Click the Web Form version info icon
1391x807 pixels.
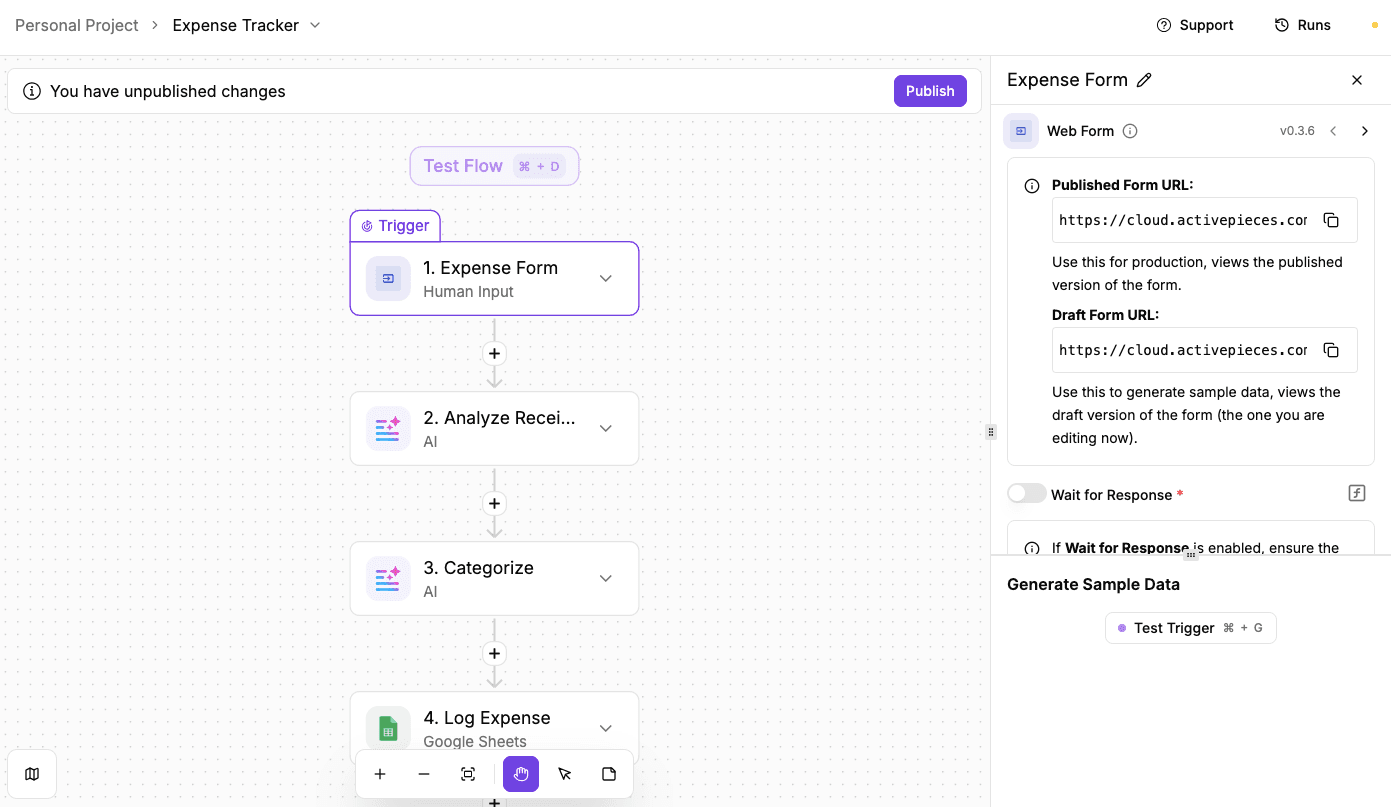click(1130, 130)
